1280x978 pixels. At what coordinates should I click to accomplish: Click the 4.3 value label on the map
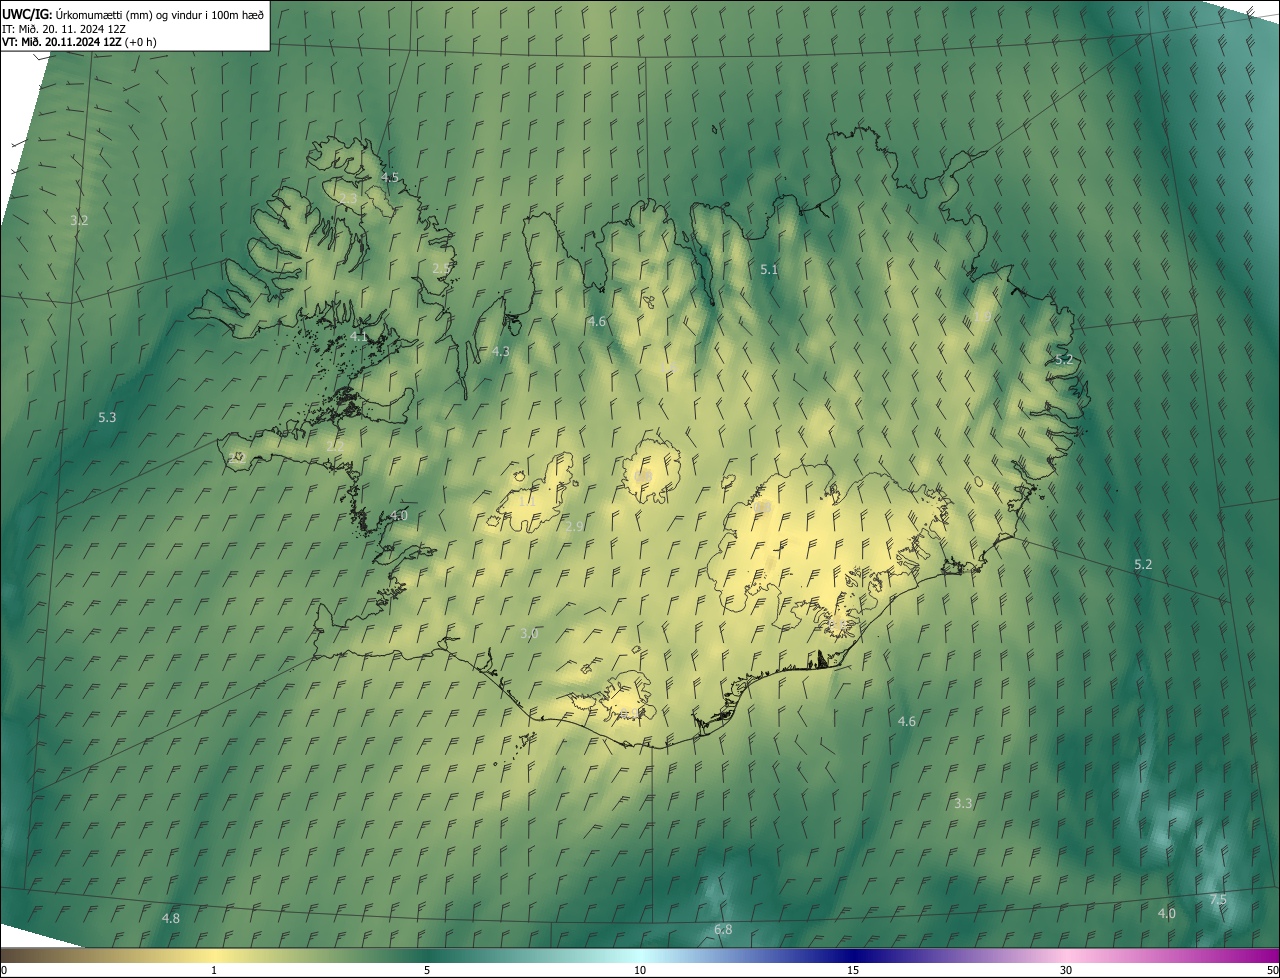click(x=501, y=352)
